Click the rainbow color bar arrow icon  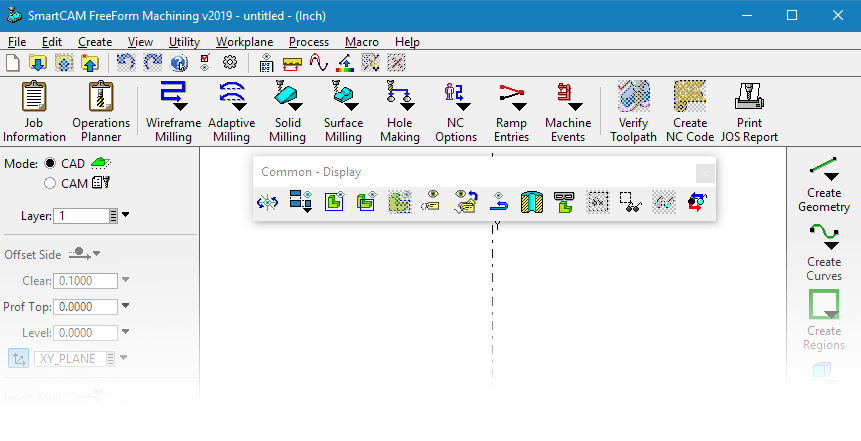point(345,63)
